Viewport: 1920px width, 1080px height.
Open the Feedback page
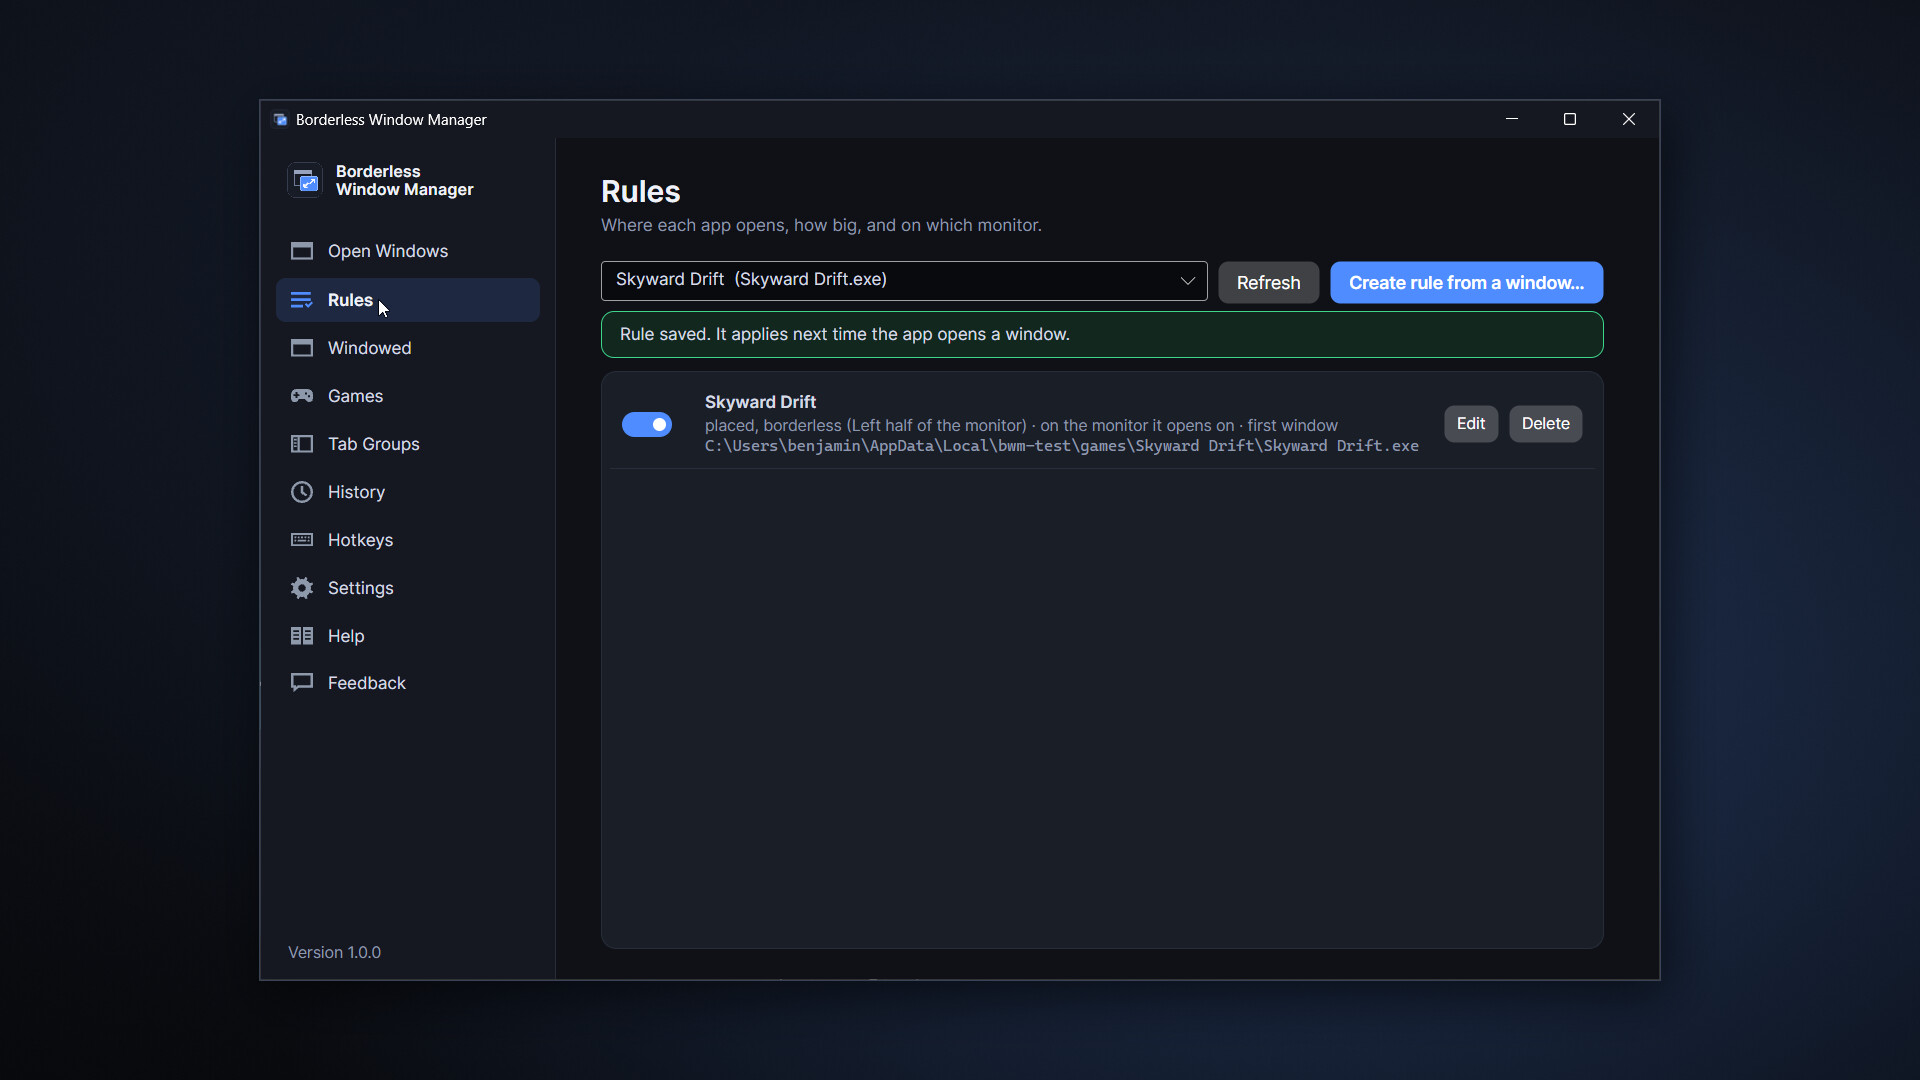click(407, 683)
